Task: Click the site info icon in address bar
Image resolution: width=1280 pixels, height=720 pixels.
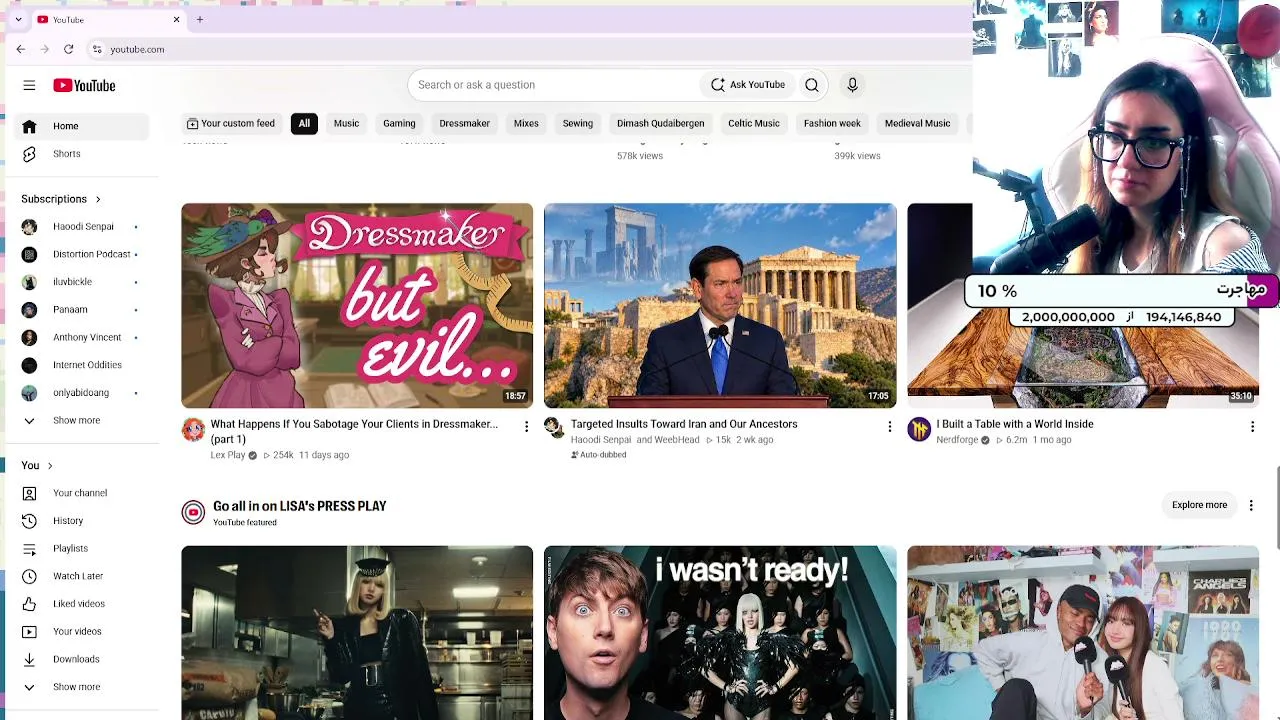Action: (x=97, y=49)
